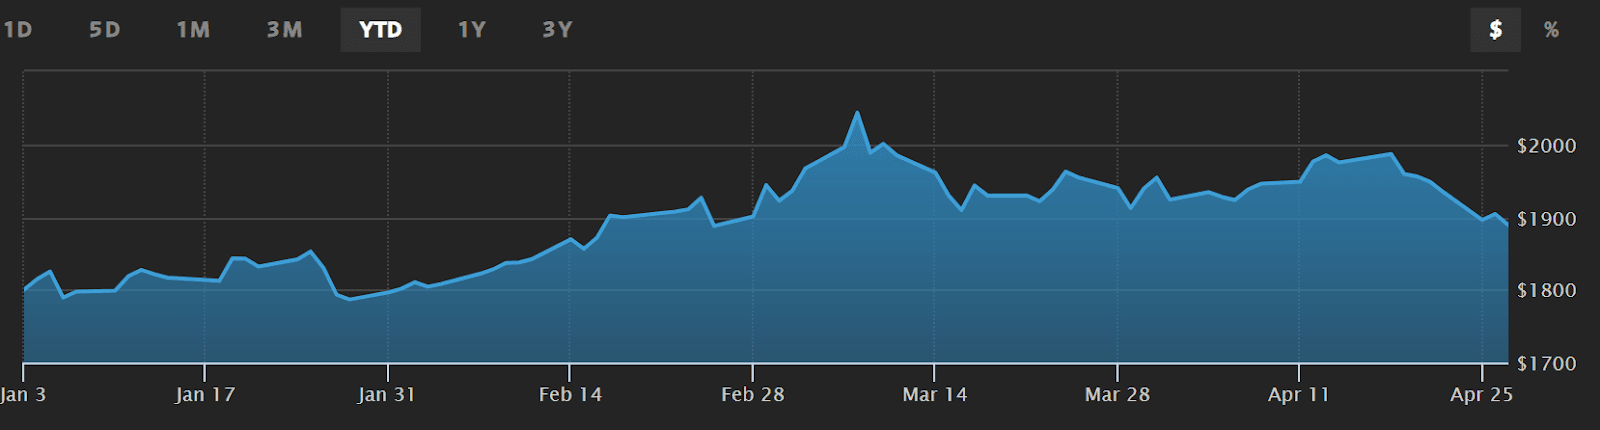
Task: Click the $1700 price axis label
Action: click(1547, 364)
